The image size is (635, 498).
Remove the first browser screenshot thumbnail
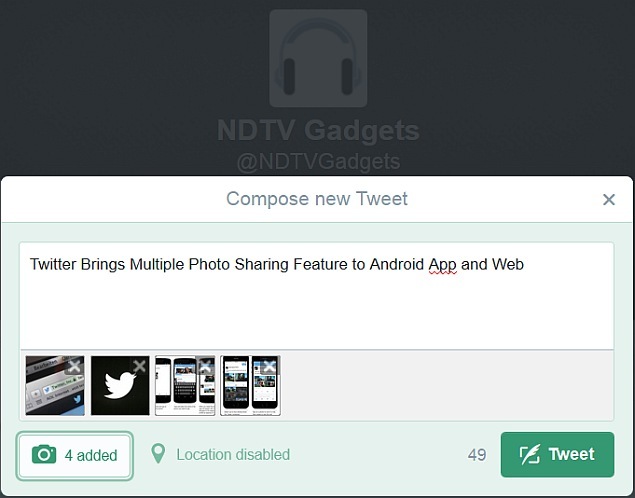(x=74, y=367)
